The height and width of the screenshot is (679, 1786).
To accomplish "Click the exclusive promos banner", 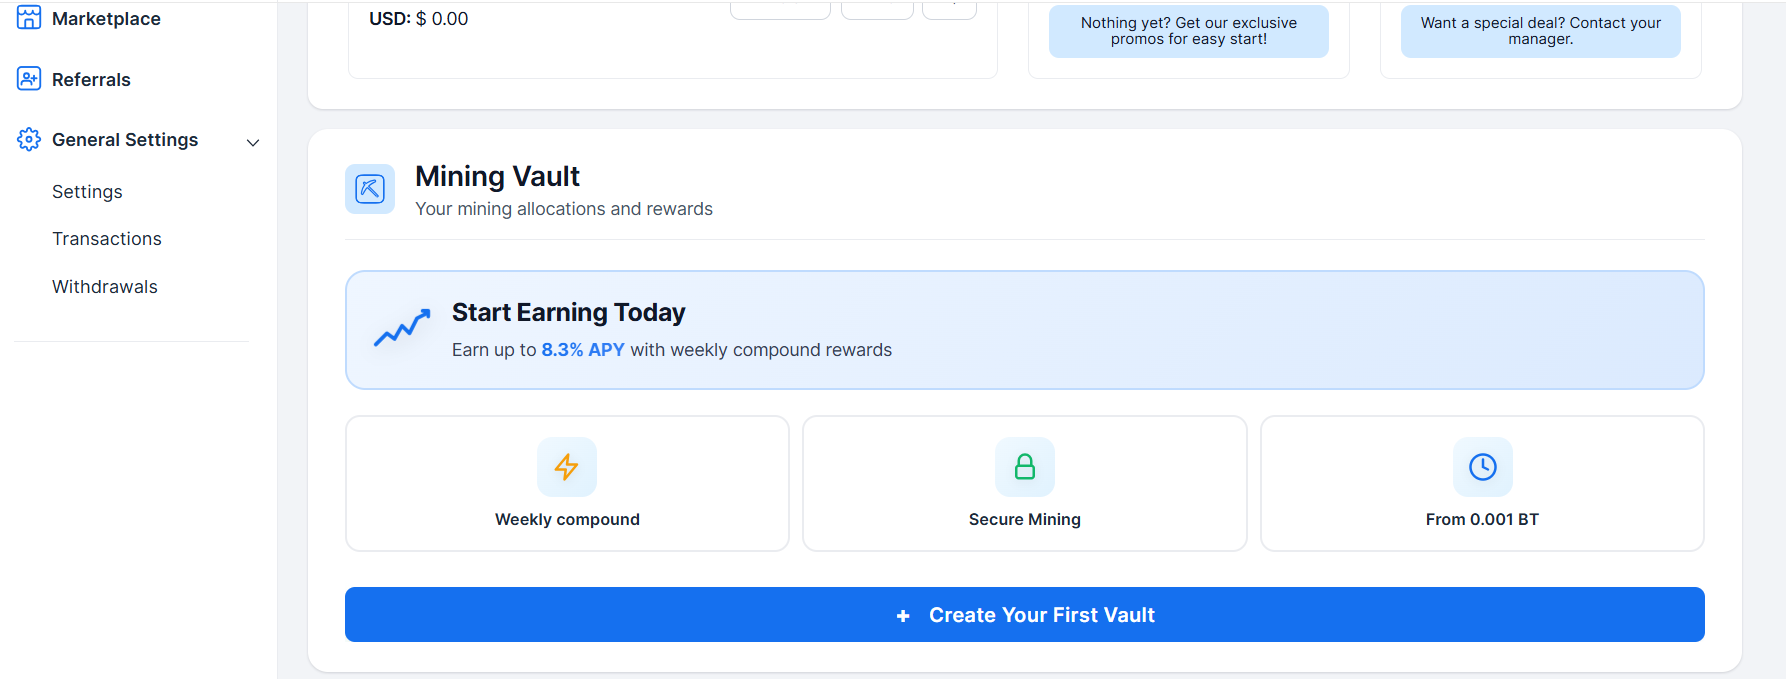I will [x=1188, y=31].
